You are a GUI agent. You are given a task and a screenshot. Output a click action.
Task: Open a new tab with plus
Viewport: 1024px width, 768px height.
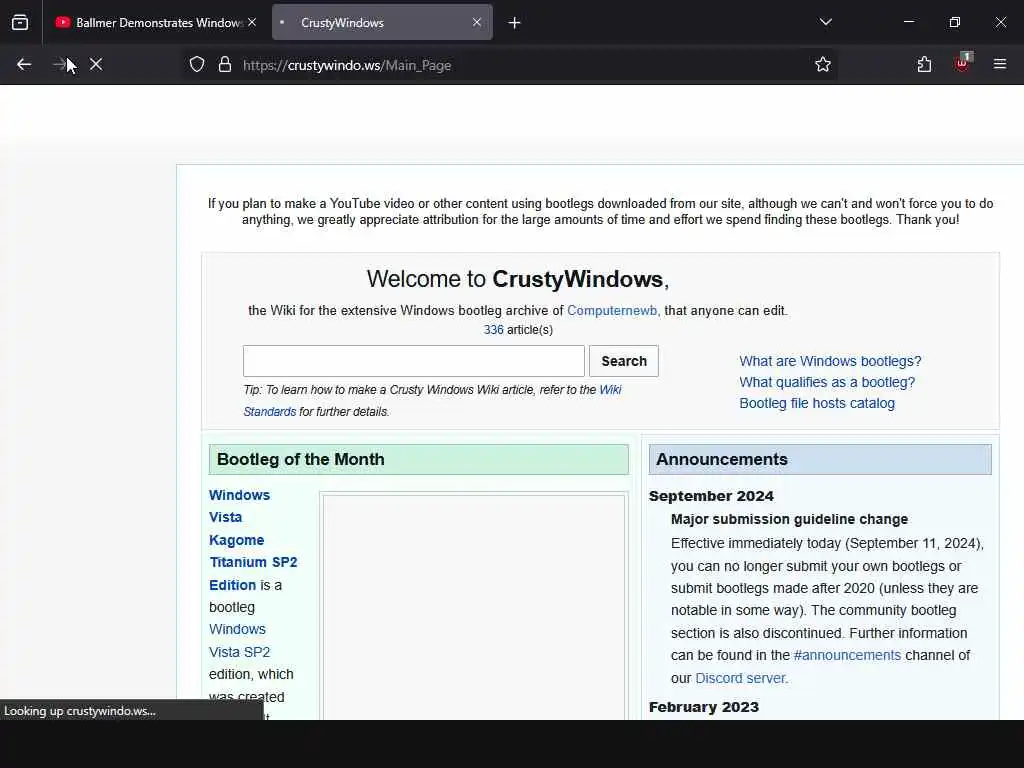[x=515, y=23]
